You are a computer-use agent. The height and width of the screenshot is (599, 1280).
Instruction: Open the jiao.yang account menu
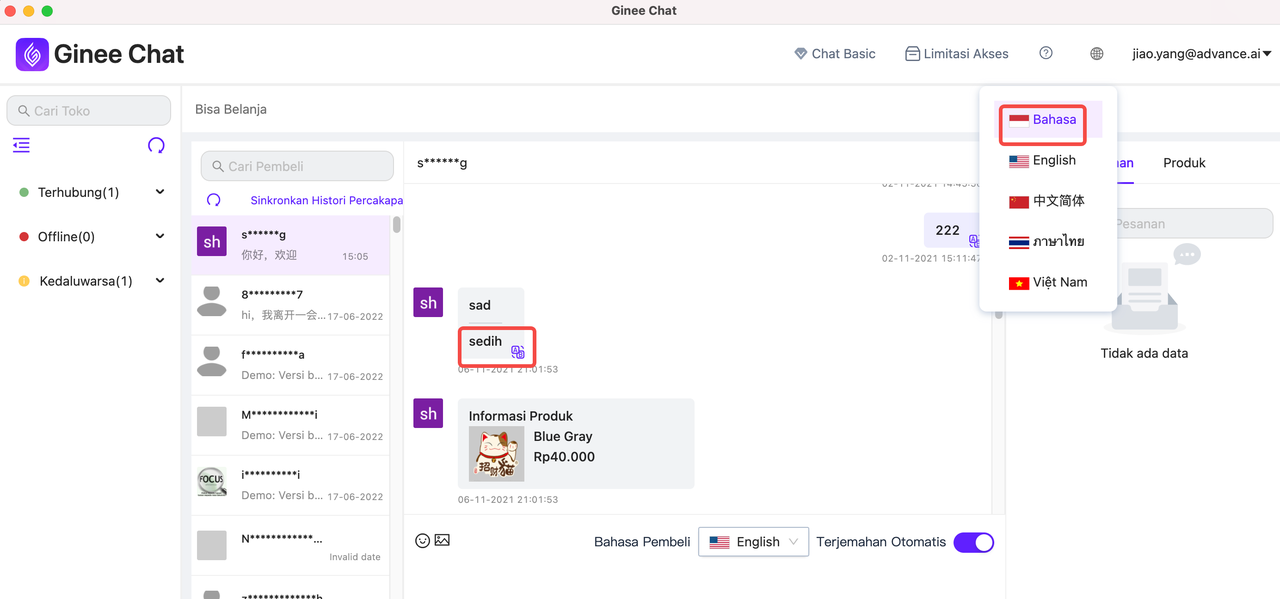coord(1200,53)
